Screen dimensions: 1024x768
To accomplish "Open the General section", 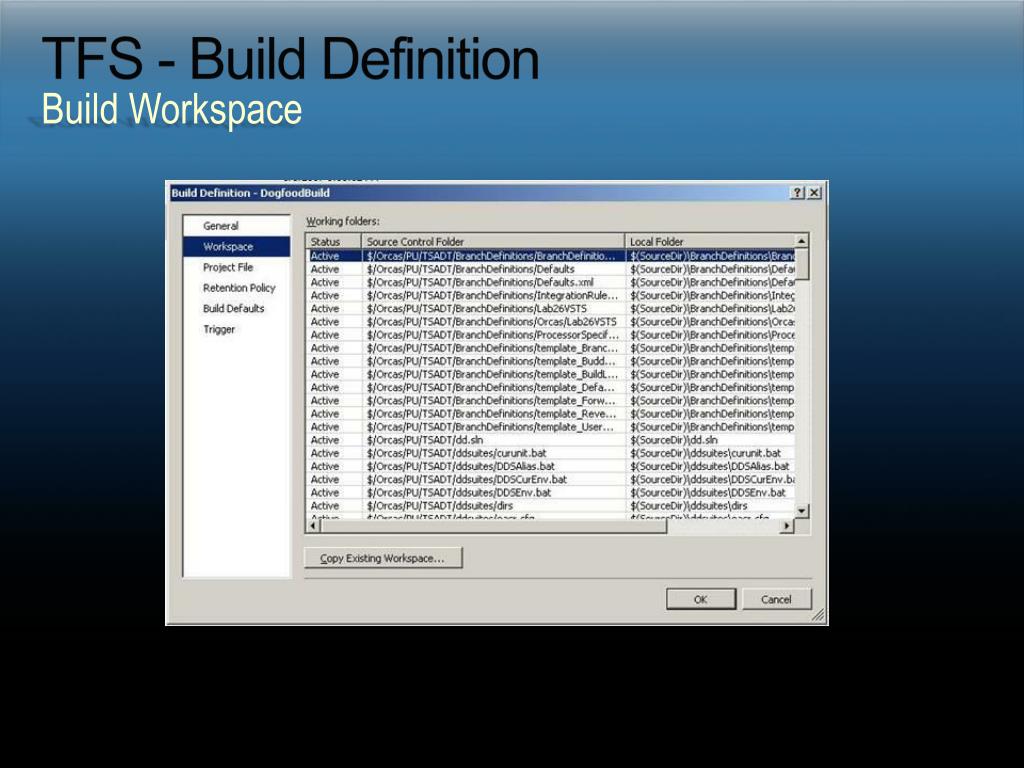I will pyautogui.click(x=221, y=226).
